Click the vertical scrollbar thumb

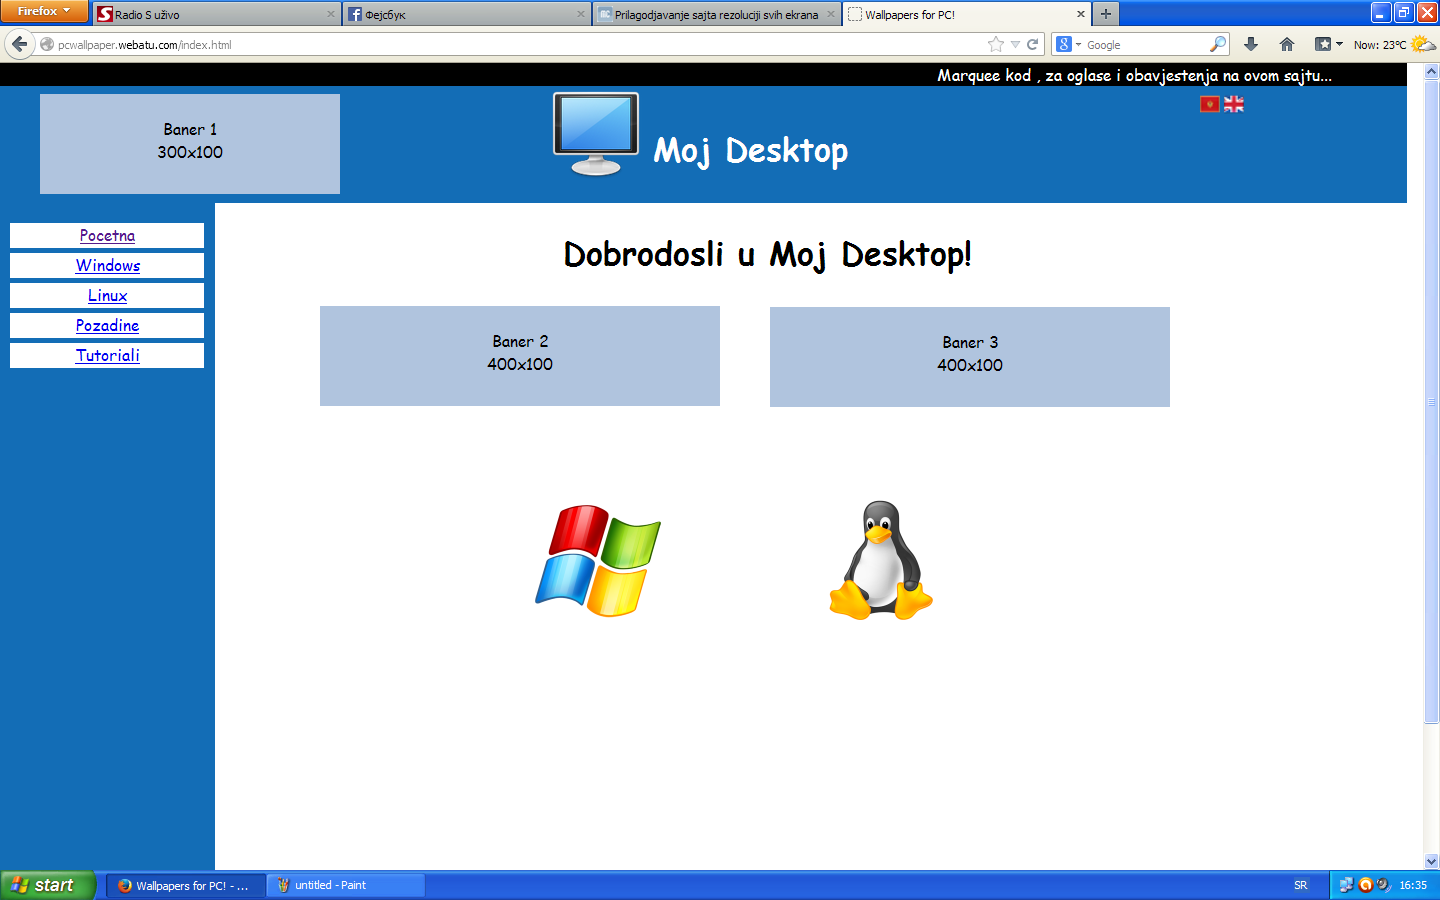click(x=1431, y=401)
